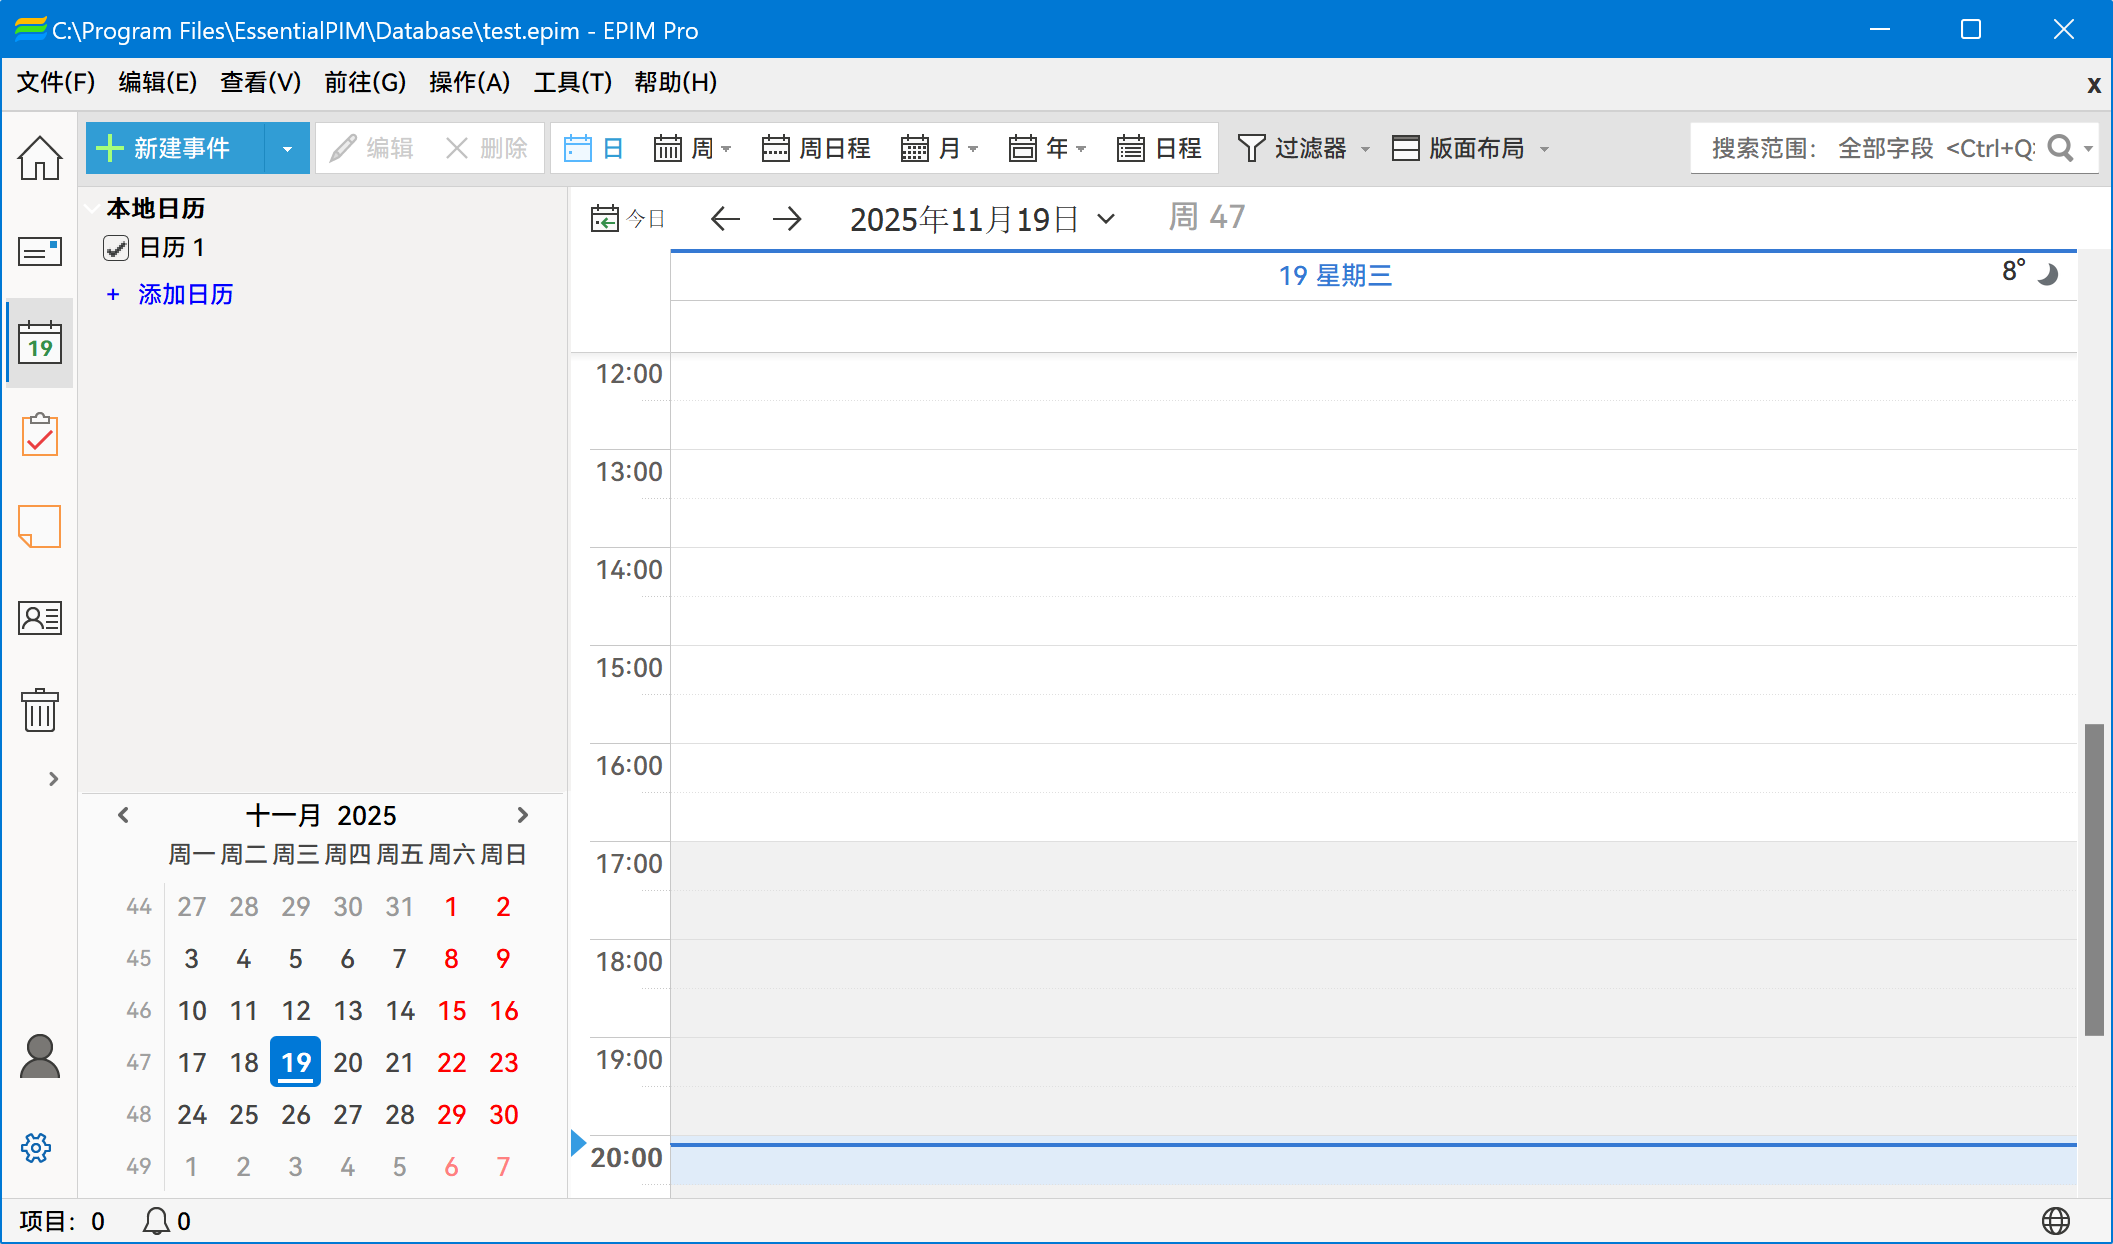Open the 查看(V) menu
The height and width of the screenshot is (1244, 2113).
coord(260,82)
